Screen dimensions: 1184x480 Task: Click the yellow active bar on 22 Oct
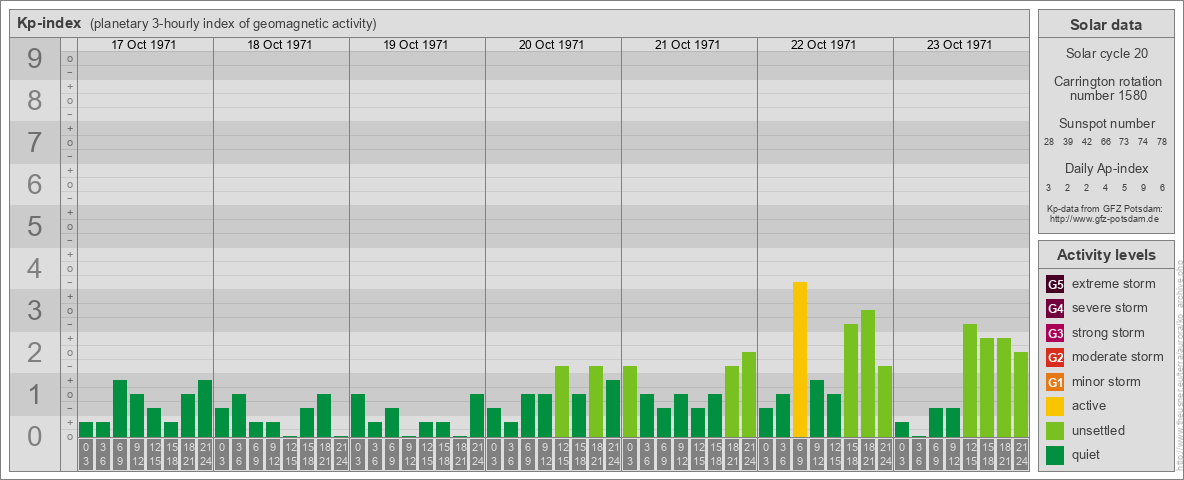800,359
